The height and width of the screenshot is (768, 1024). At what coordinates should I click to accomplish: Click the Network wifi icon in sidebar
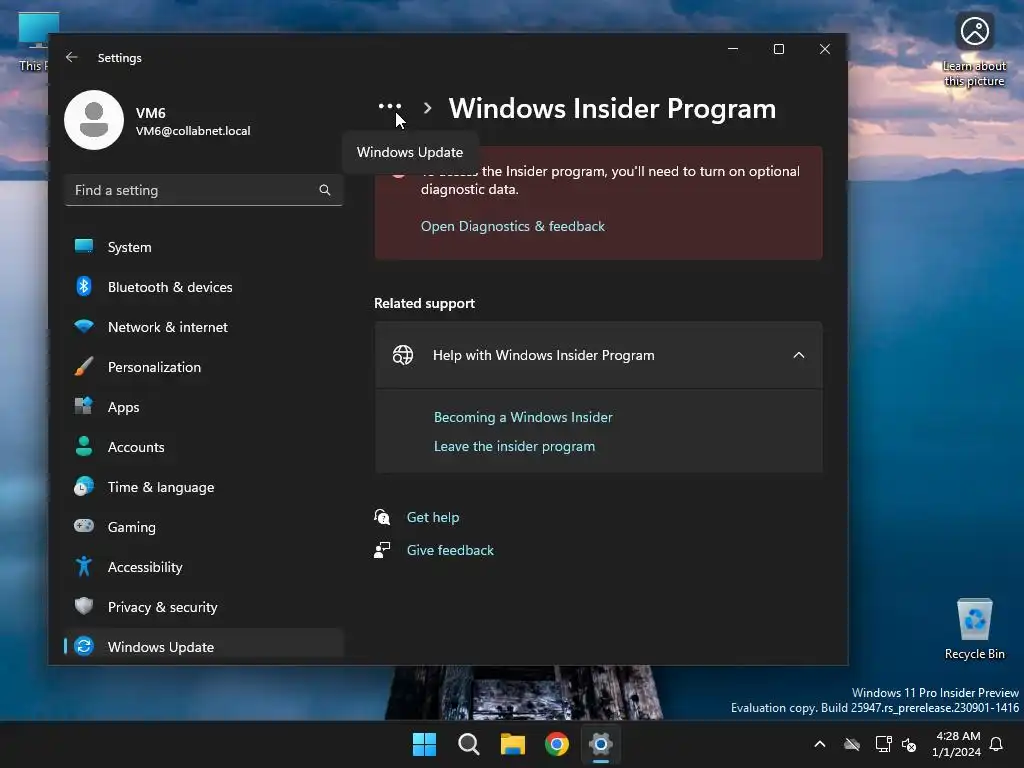tap(84, 327)
